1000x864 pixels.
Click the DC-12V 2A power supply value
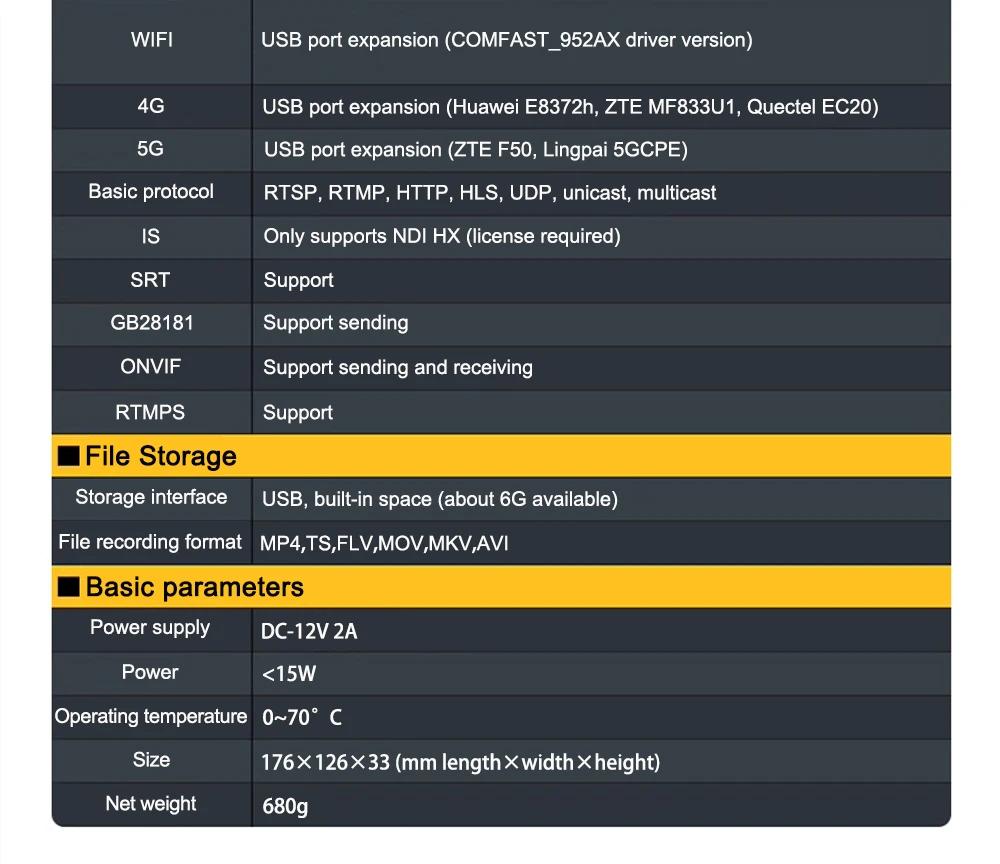tap(309, 631)
